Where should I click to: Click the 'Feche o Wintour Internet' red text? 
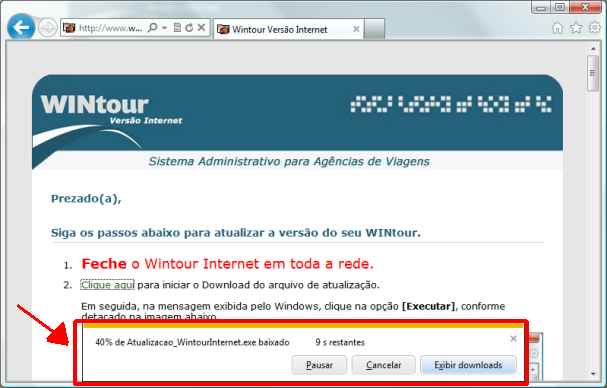click(228, 264)
